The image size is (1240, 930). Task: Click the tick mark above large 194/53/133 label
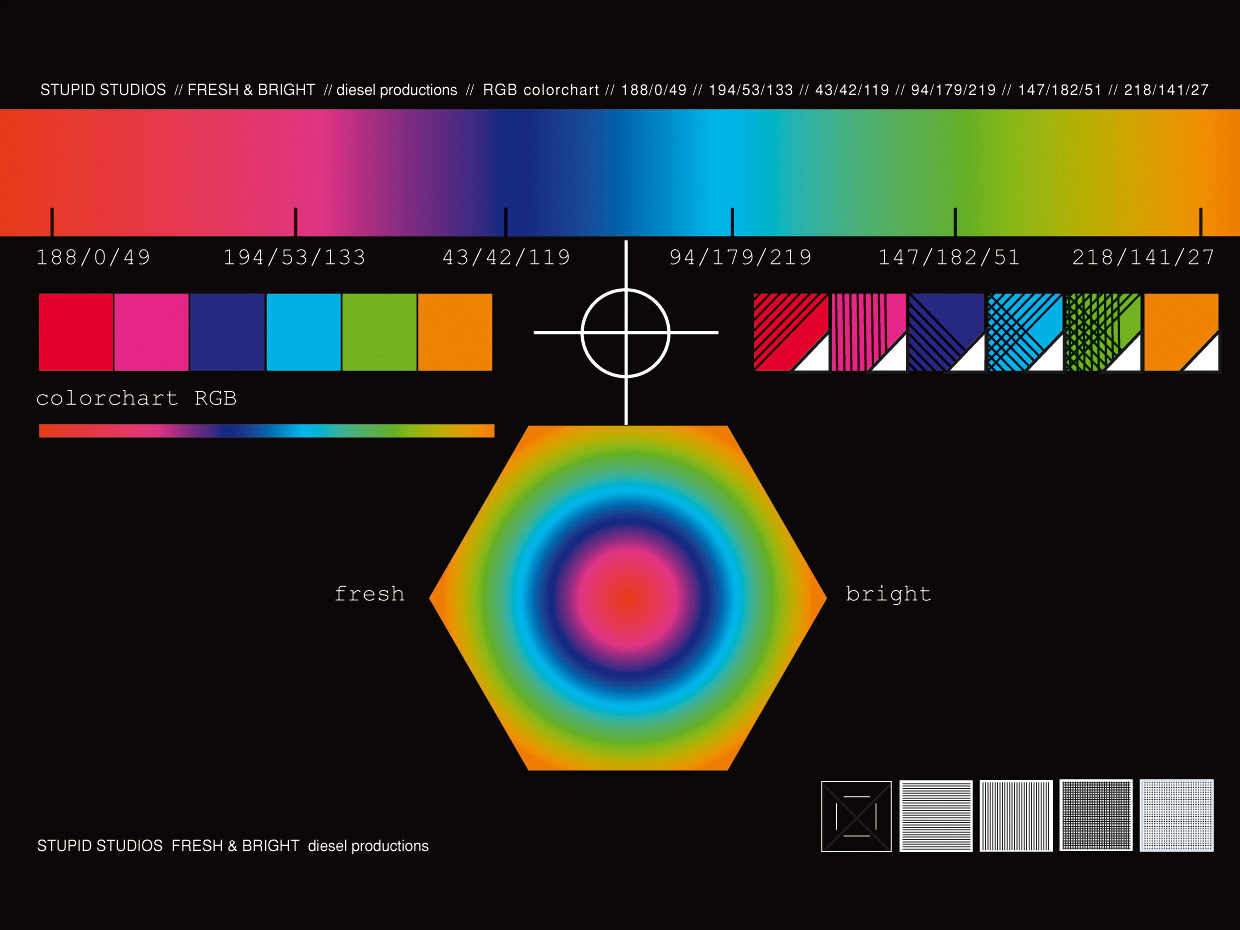[296, 222]
